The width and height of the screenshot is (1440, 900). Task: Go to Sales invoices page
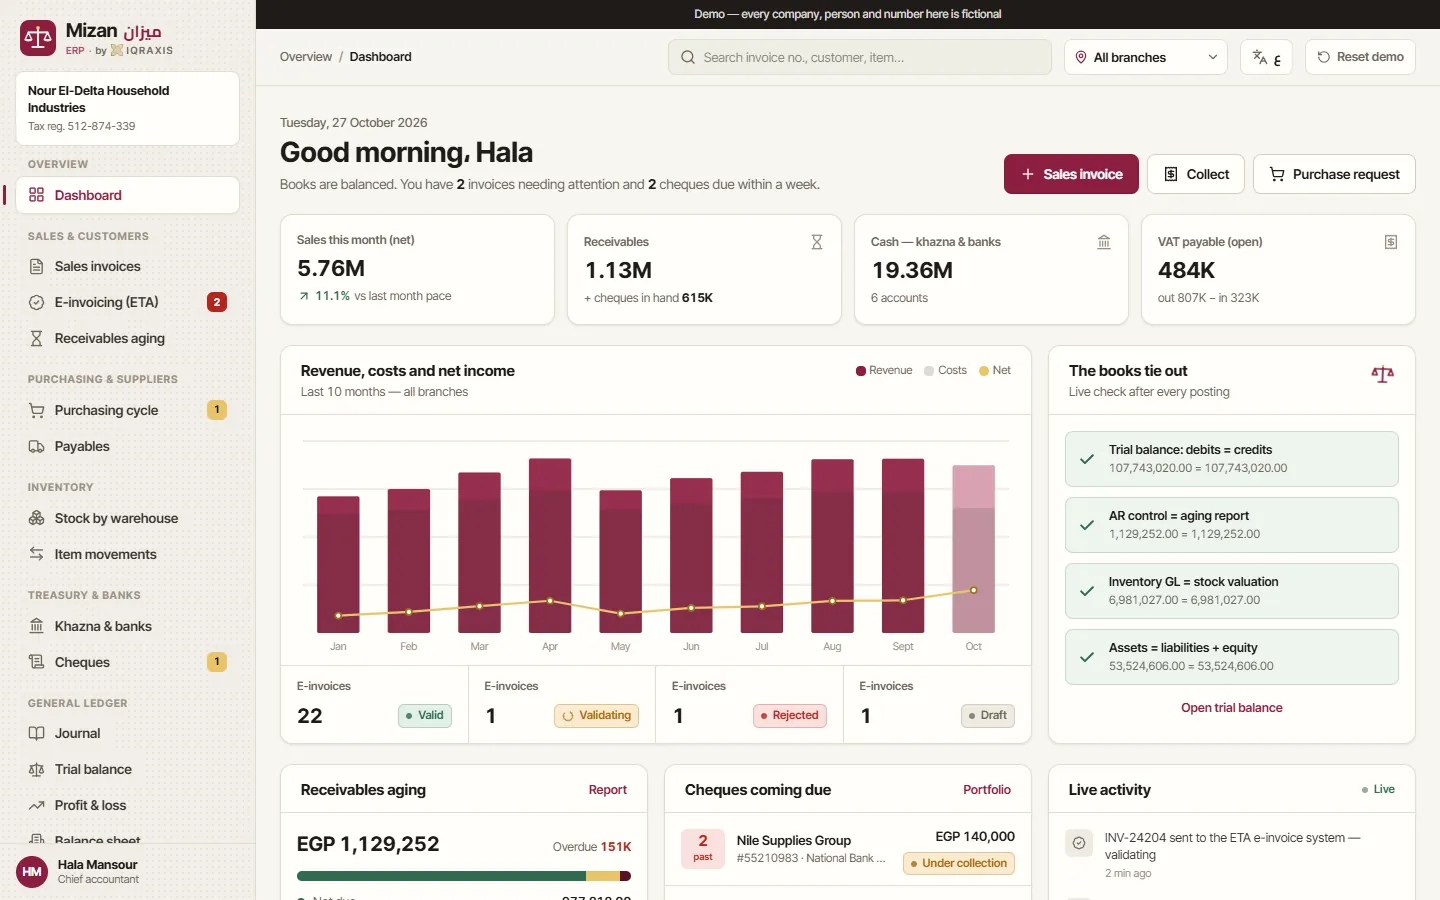[x=127, y=266]
